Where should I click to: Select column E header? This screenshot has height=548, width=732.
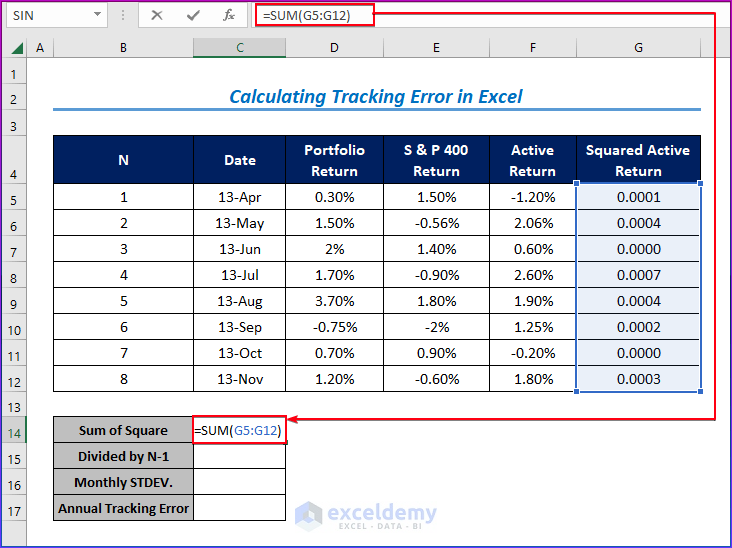(x=436, y=48)
